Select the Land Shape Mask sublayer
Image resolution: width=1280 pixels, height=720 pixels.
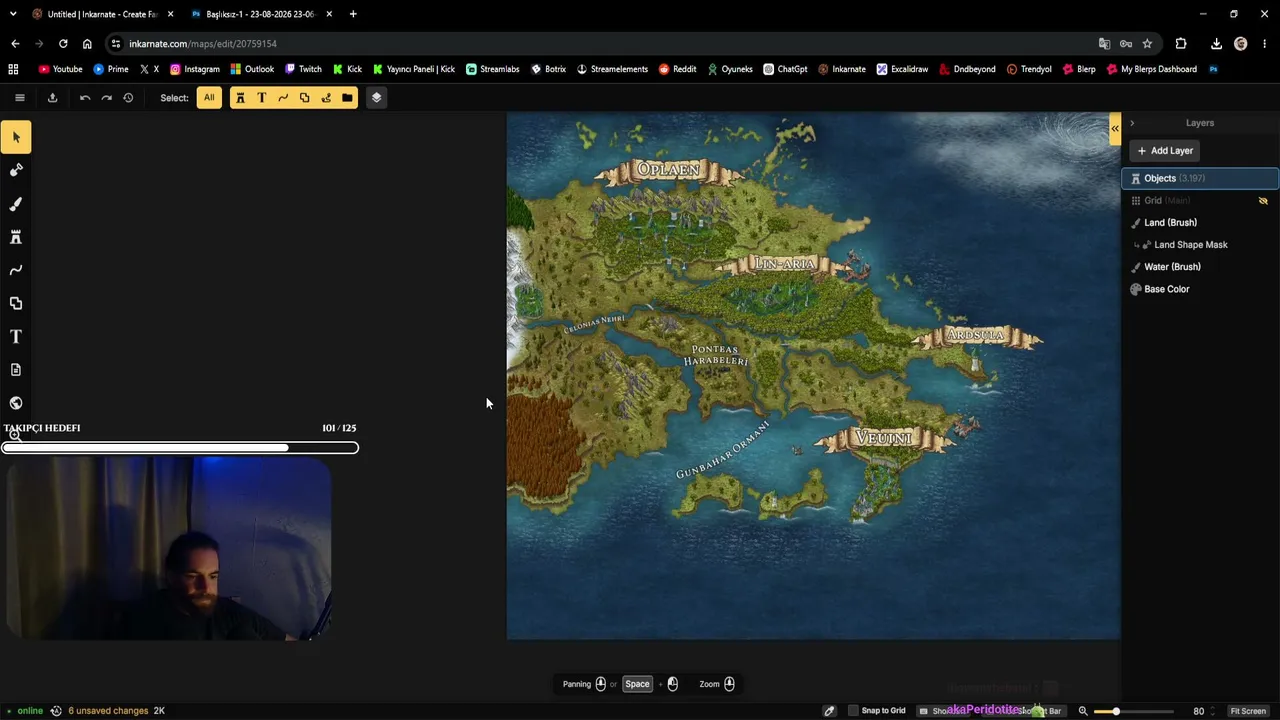[1200, 244]
